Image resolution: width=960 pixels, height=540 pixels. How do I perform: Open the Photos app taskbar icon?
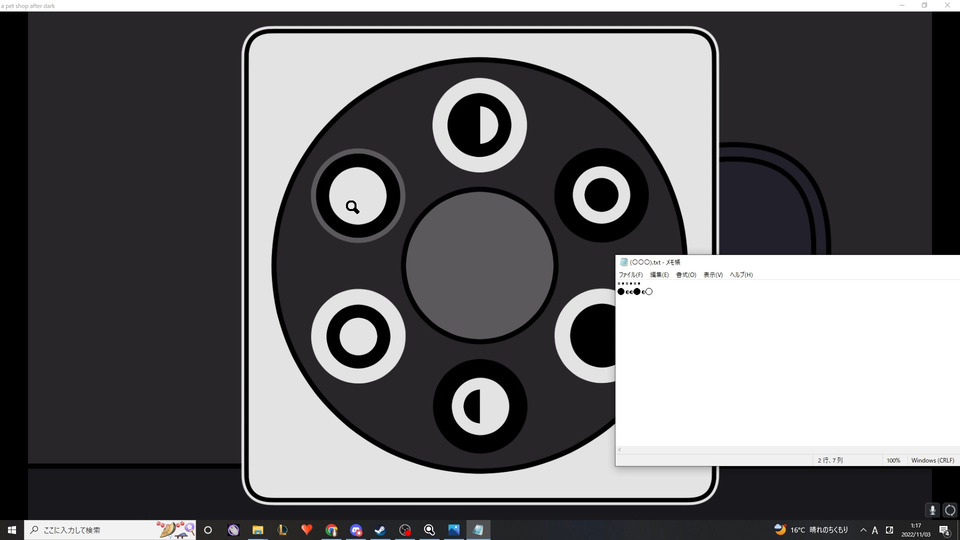pos(454,530)
